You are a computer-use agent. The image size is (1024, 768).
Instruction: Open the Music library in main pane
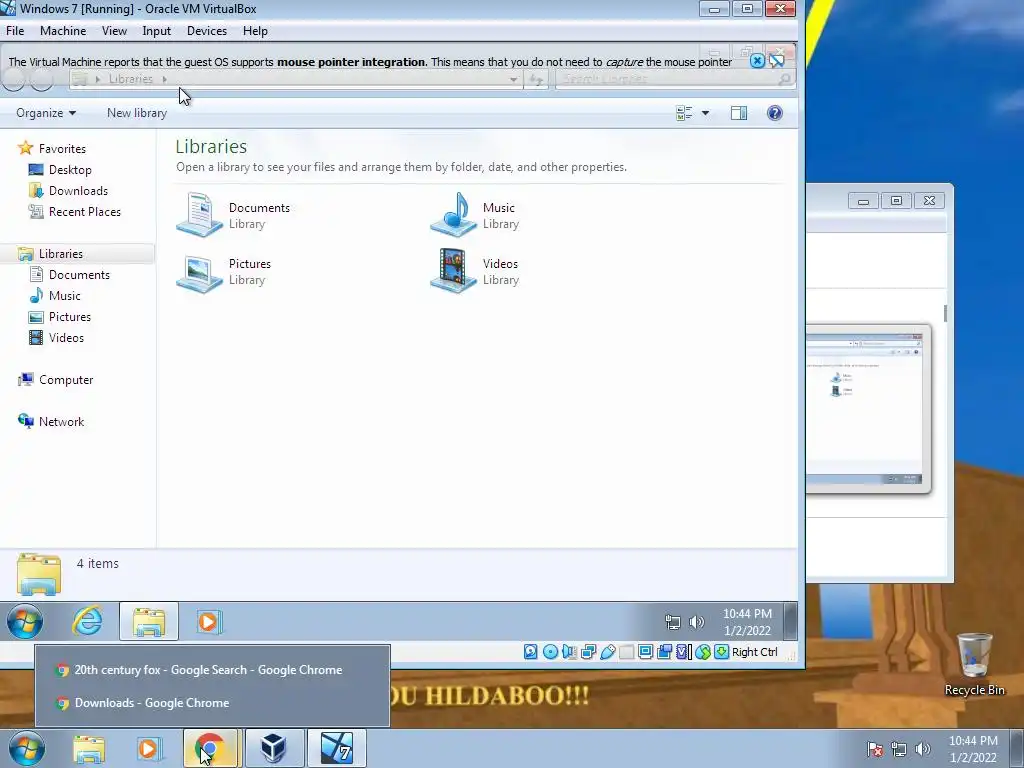tap(475, 215)
